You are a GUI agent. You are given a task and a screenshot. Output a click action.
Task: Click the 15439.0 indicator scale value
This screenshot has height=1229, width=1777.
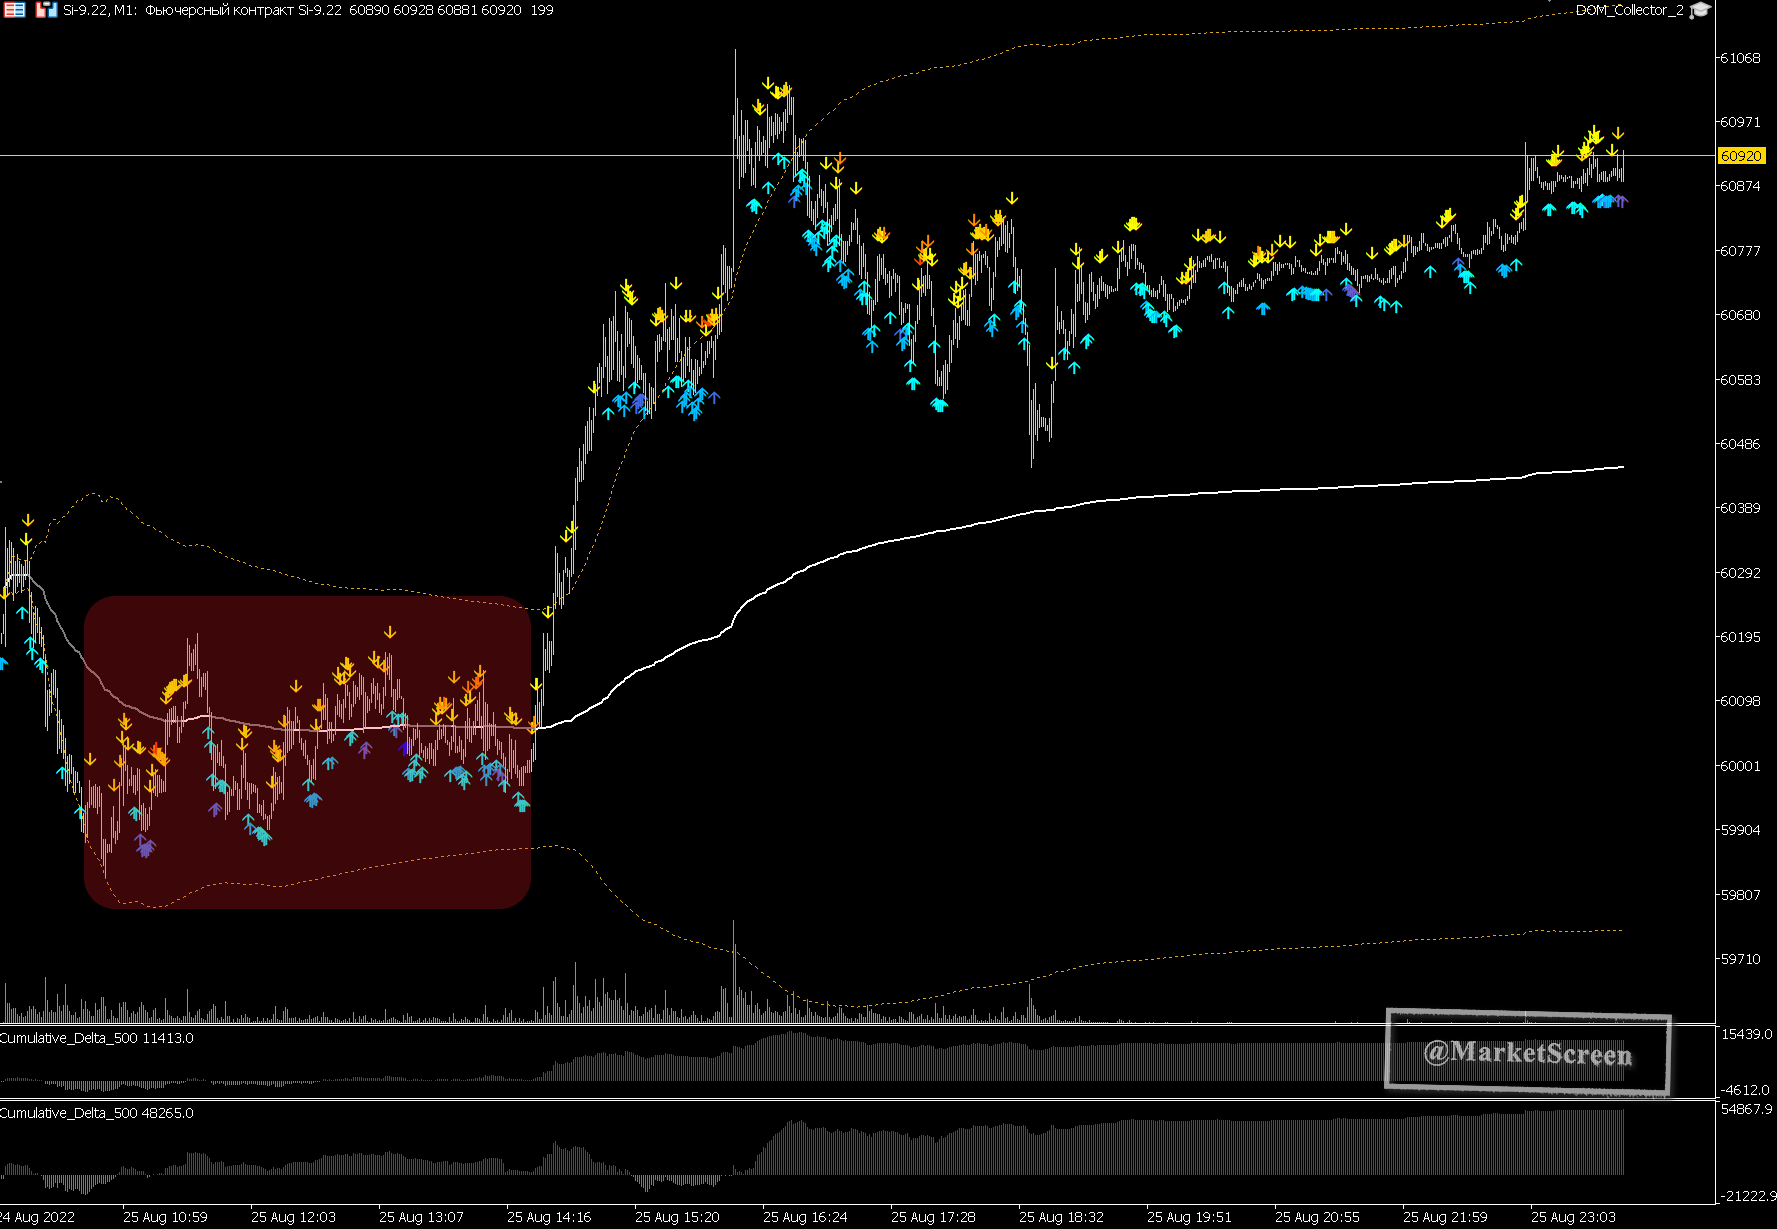click(x=1746, y=1034)
